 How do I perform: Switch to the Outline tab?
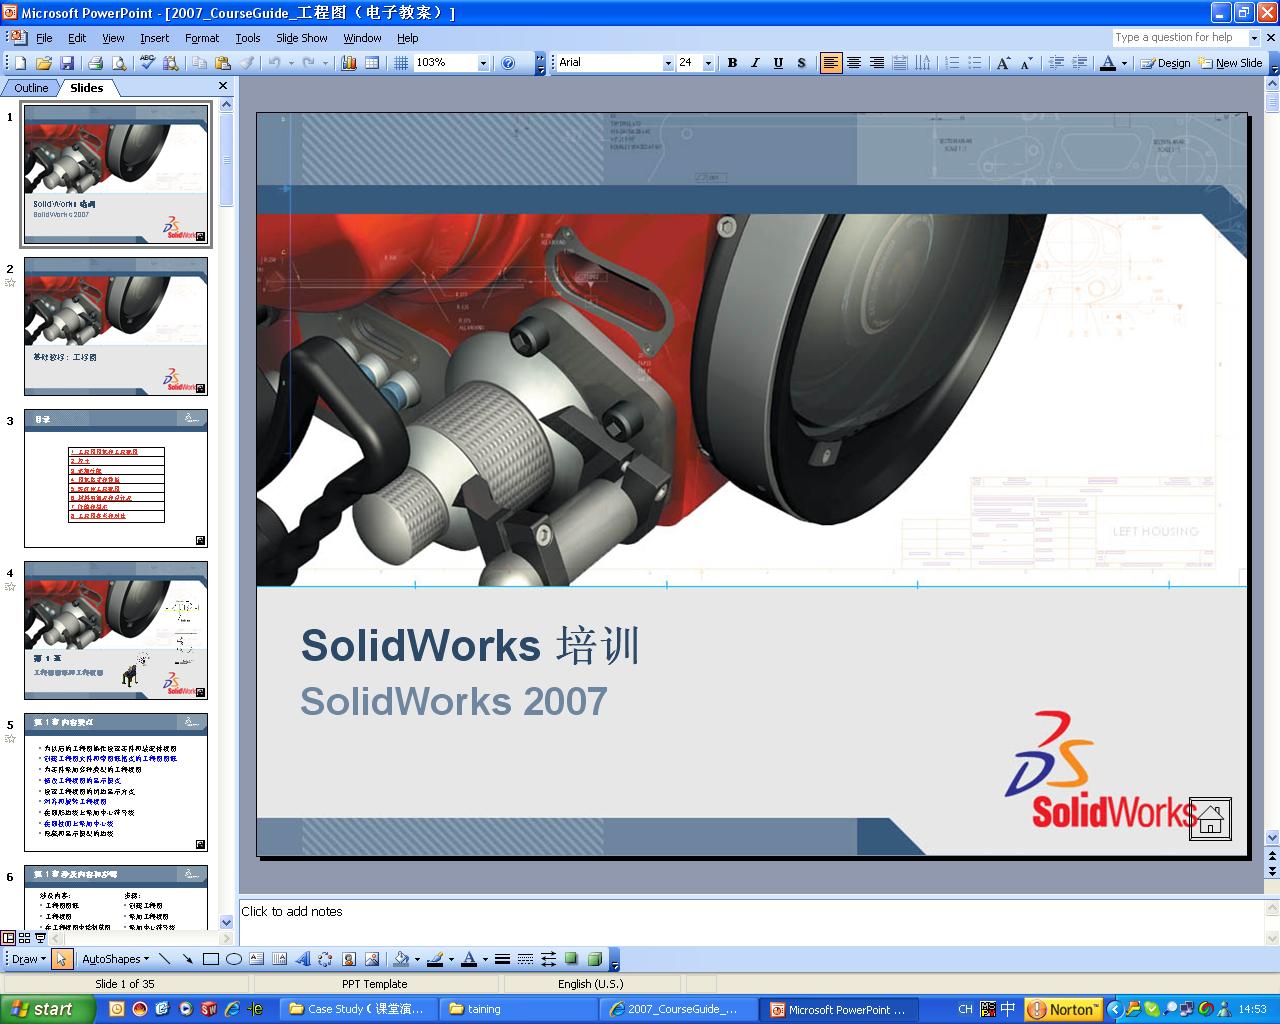[x=31, y=88]
